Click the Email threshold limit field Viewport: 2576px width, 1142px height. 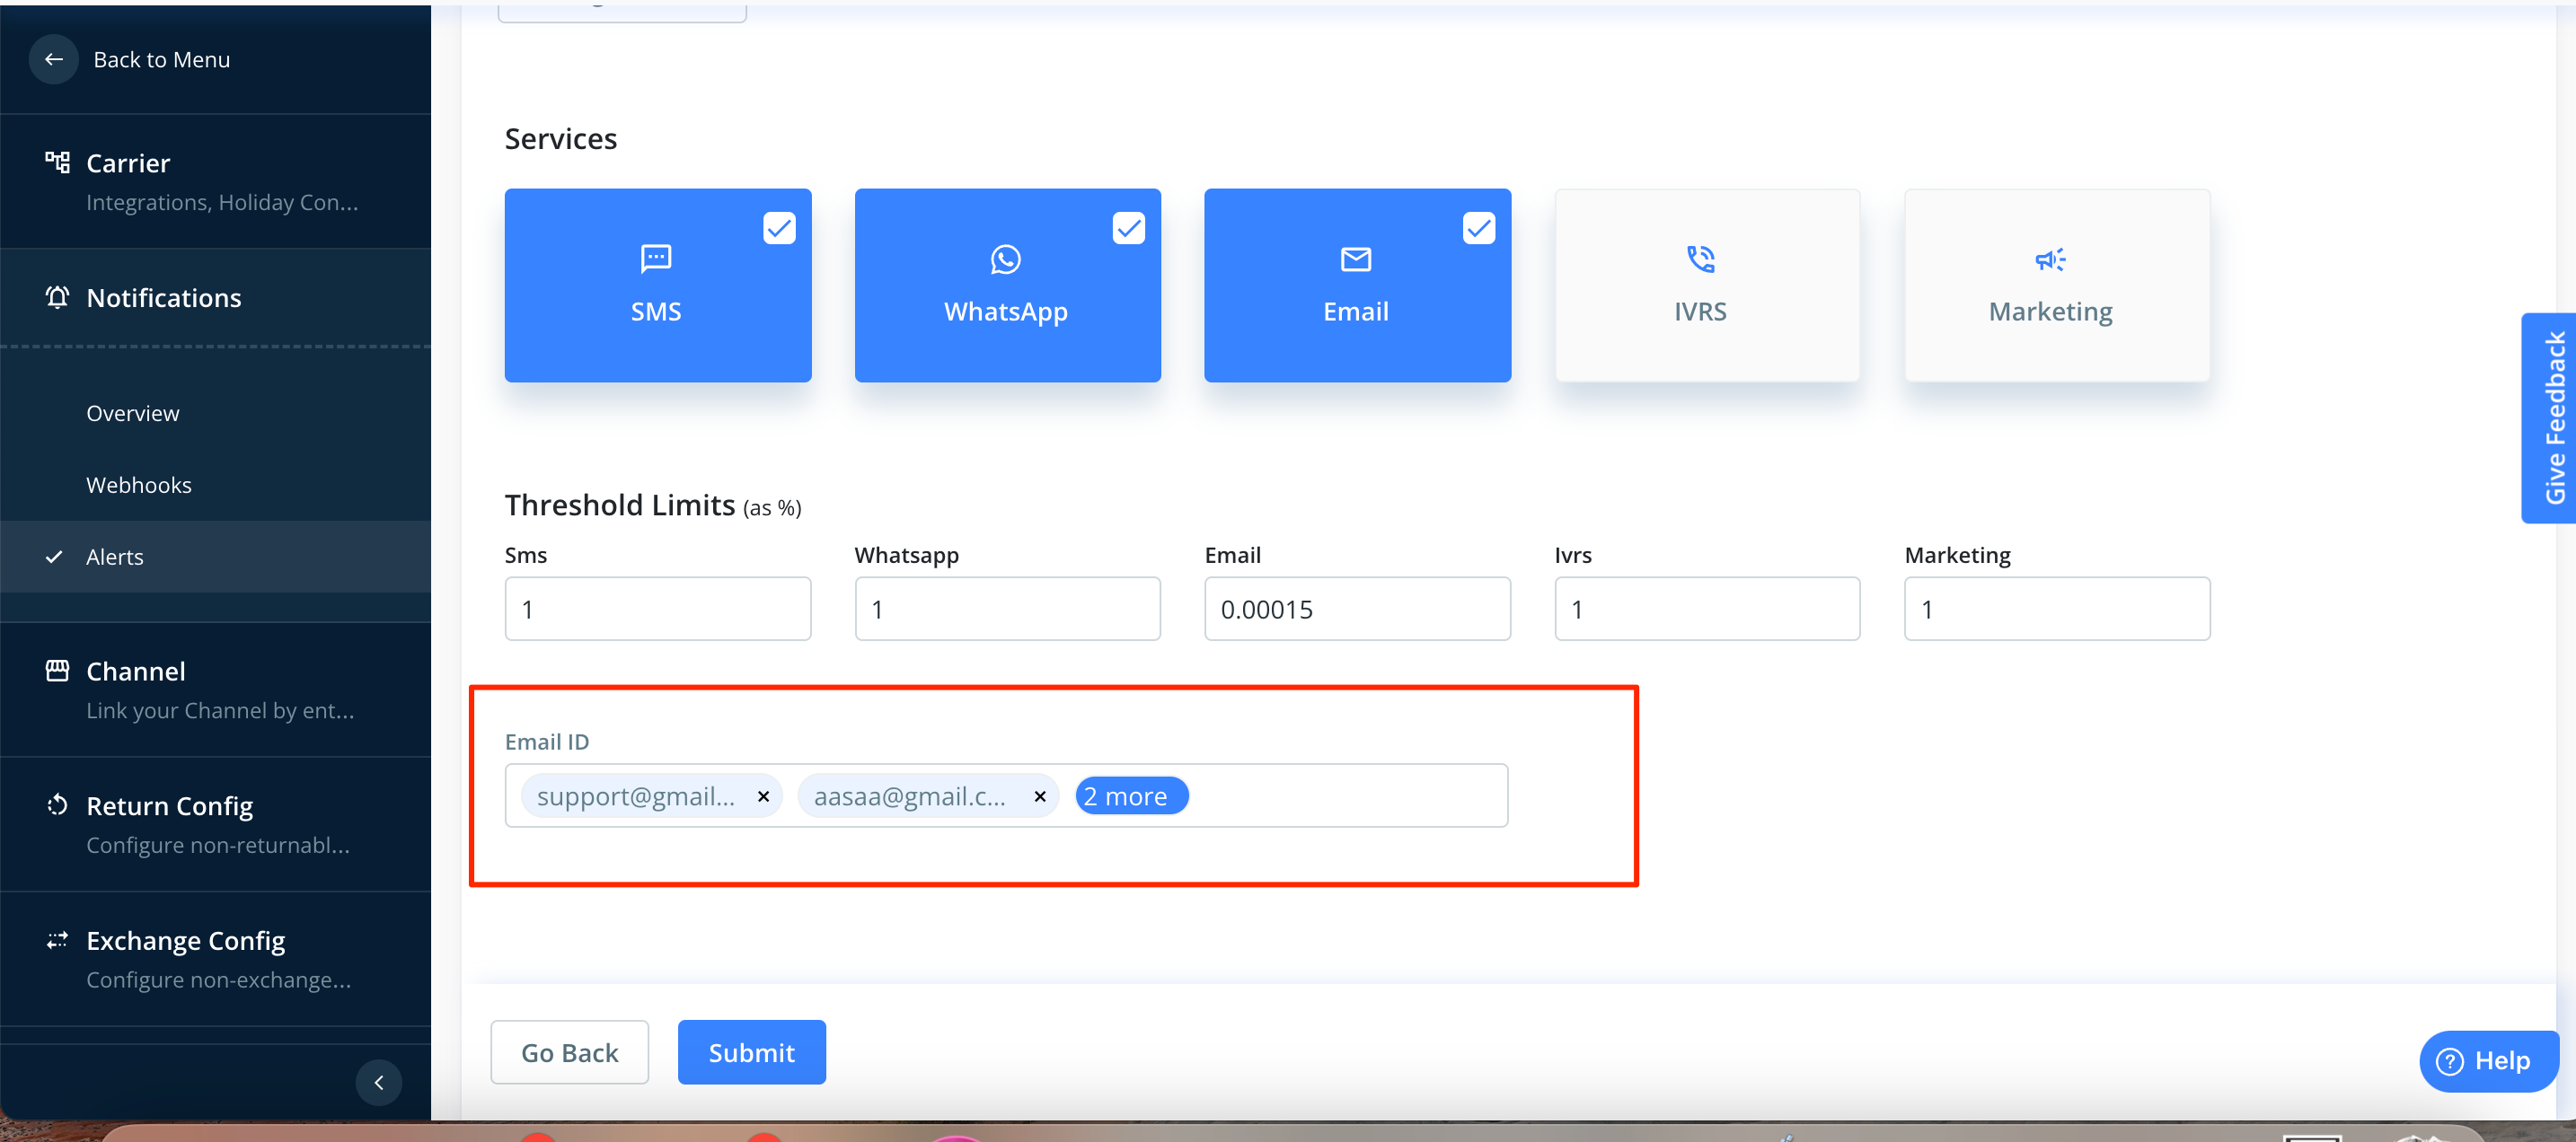(x=1356, y=609)
